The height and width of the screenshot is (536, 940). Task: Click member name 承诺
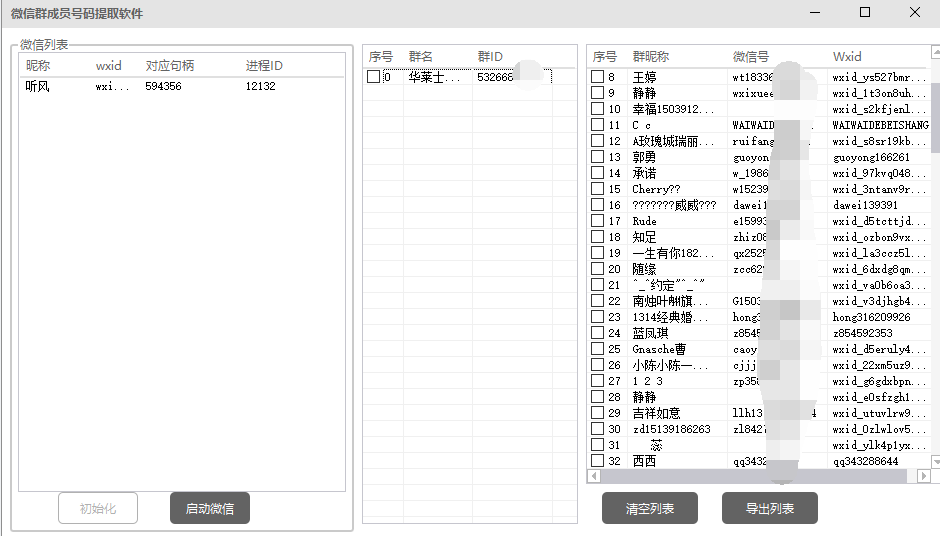[644, 173]
